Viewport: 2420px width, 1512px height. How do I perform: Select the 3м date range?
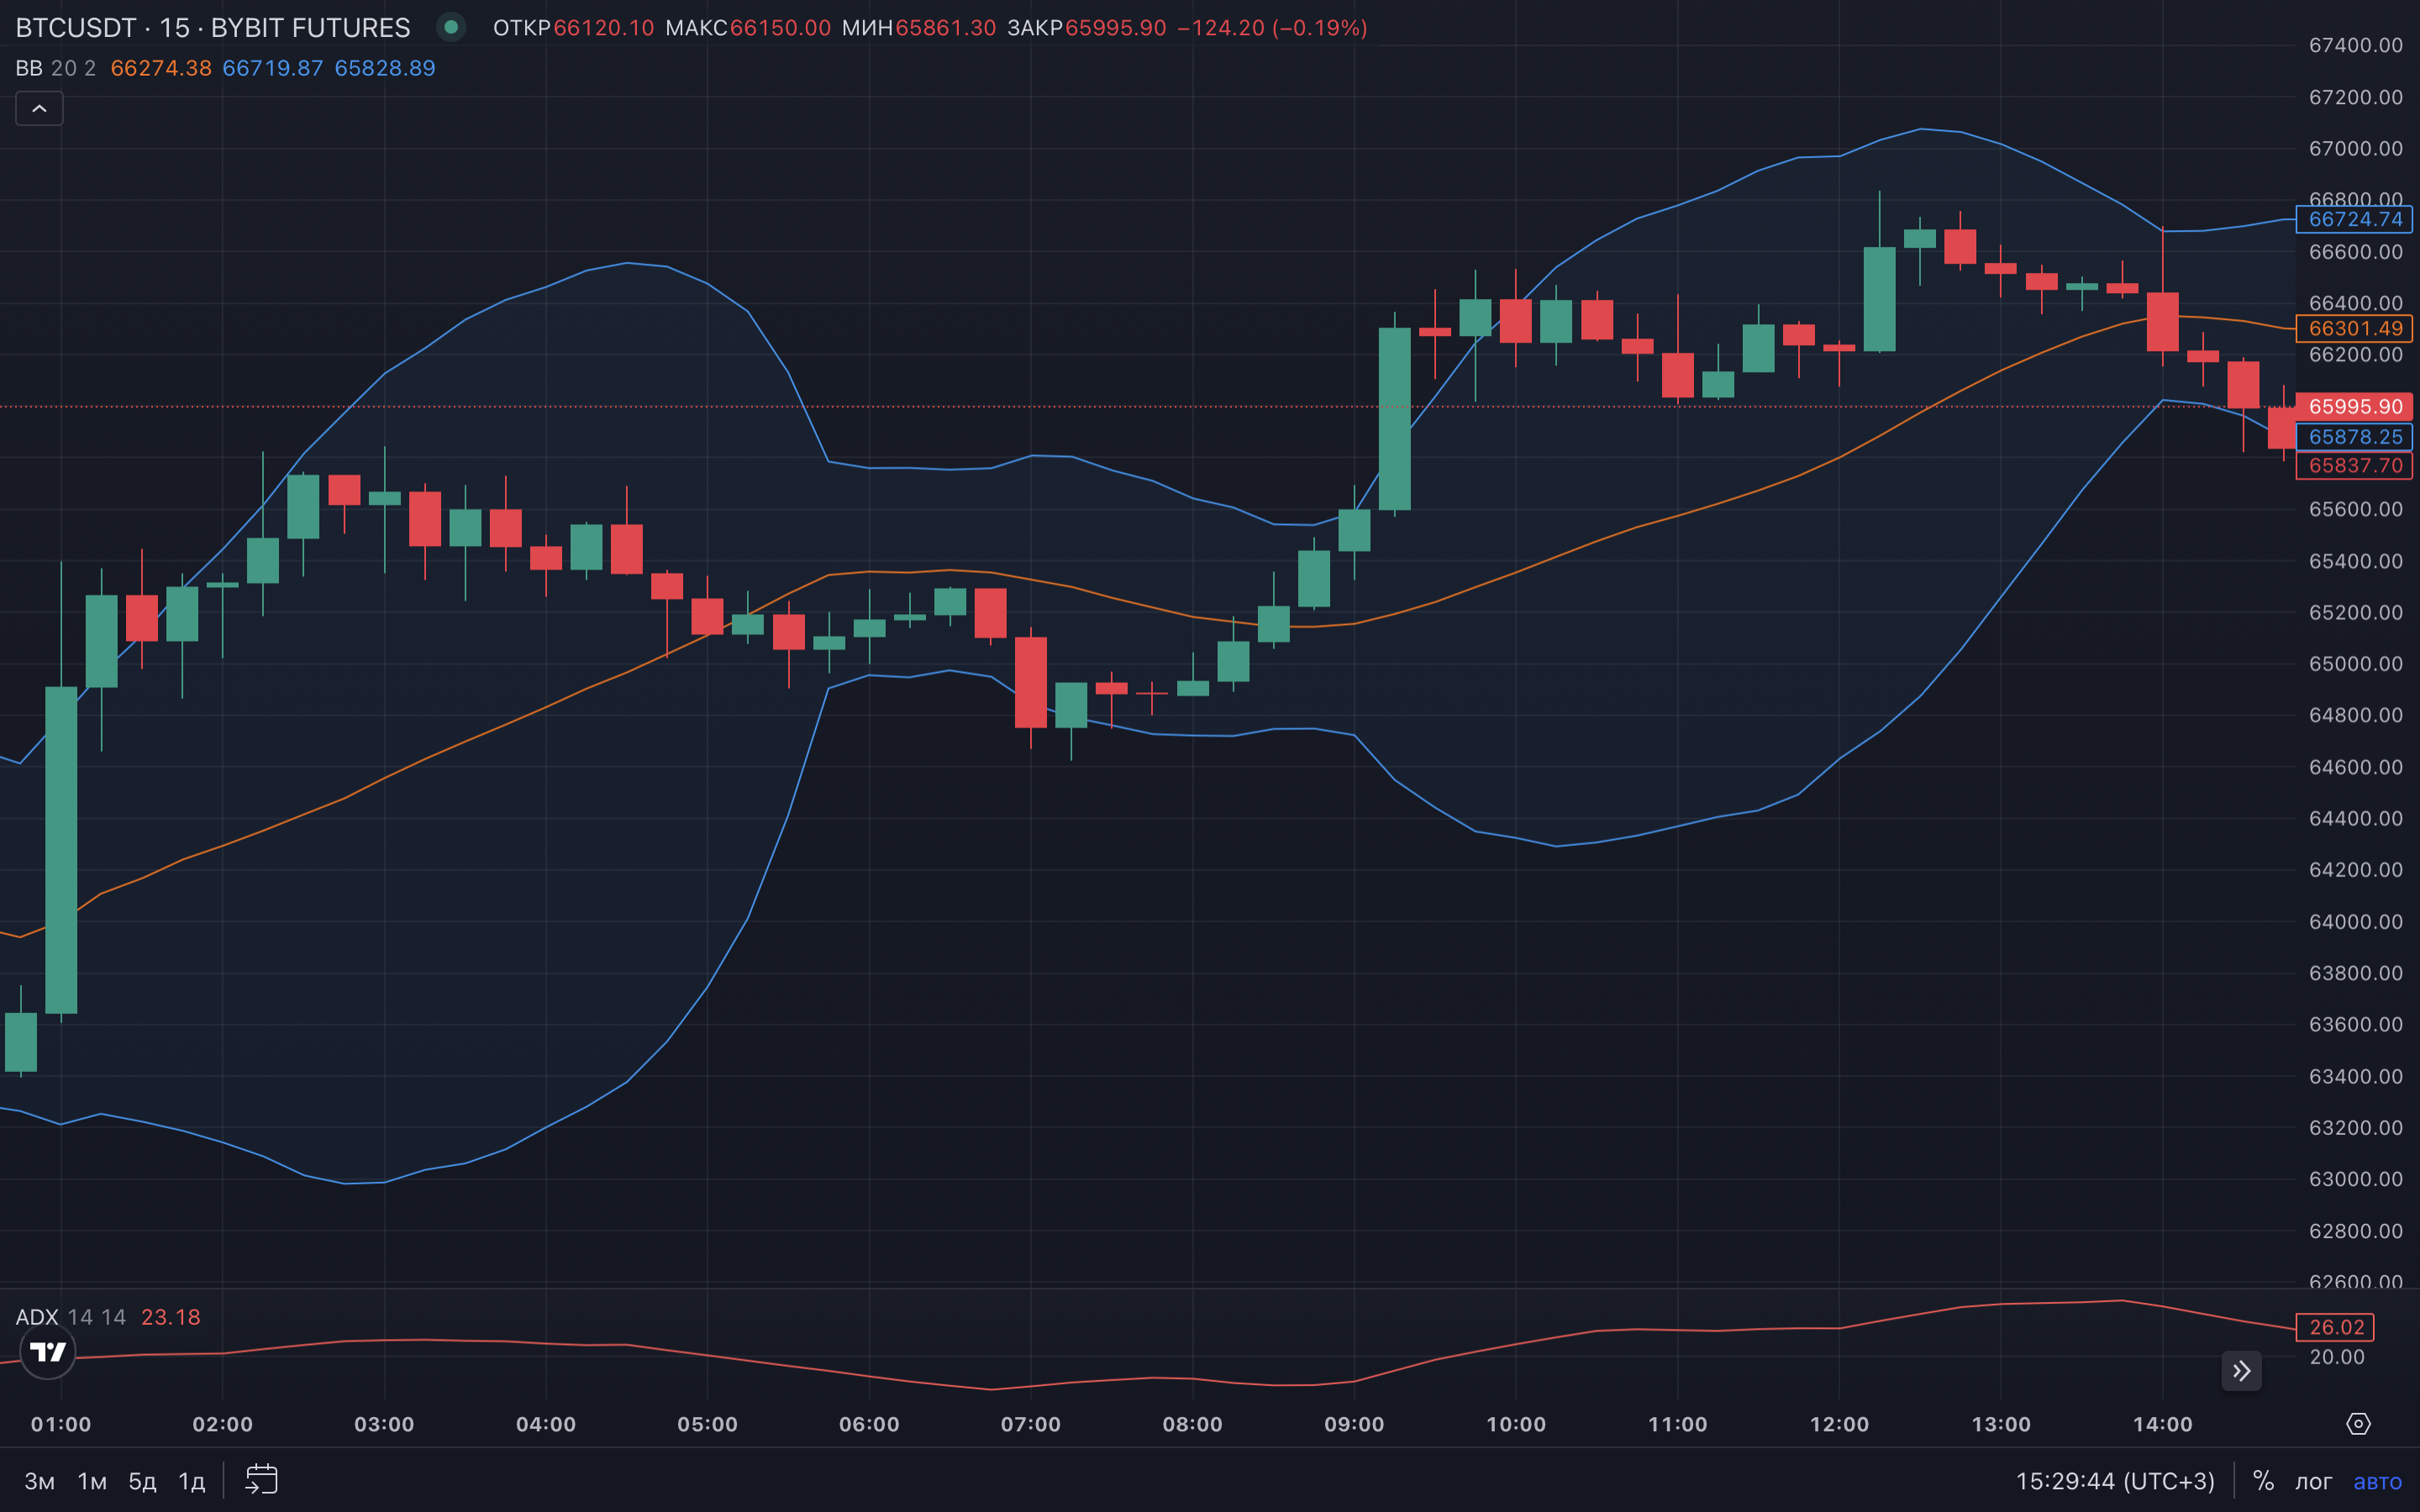click(x=39, y=1481)
